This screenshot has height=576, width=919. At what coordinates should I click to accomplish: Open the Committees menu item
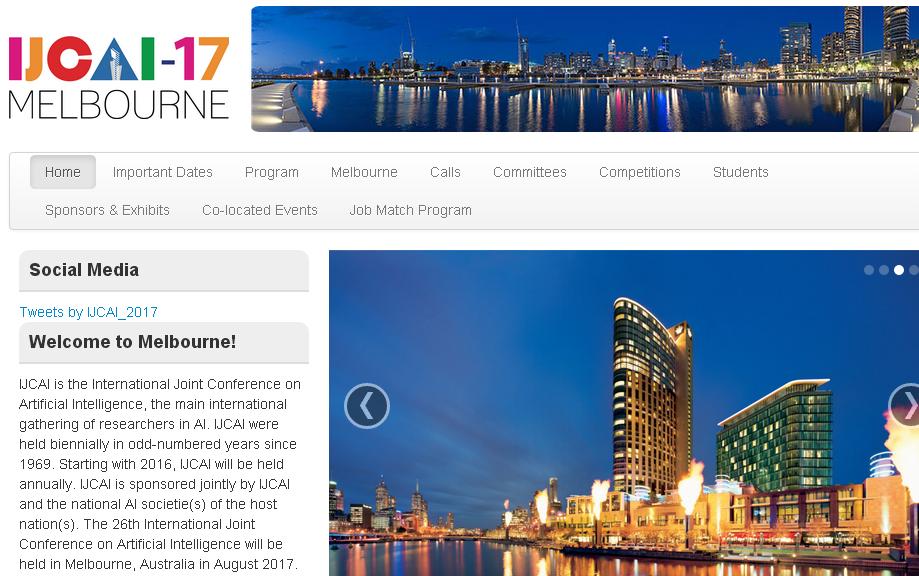coord(530,172)
